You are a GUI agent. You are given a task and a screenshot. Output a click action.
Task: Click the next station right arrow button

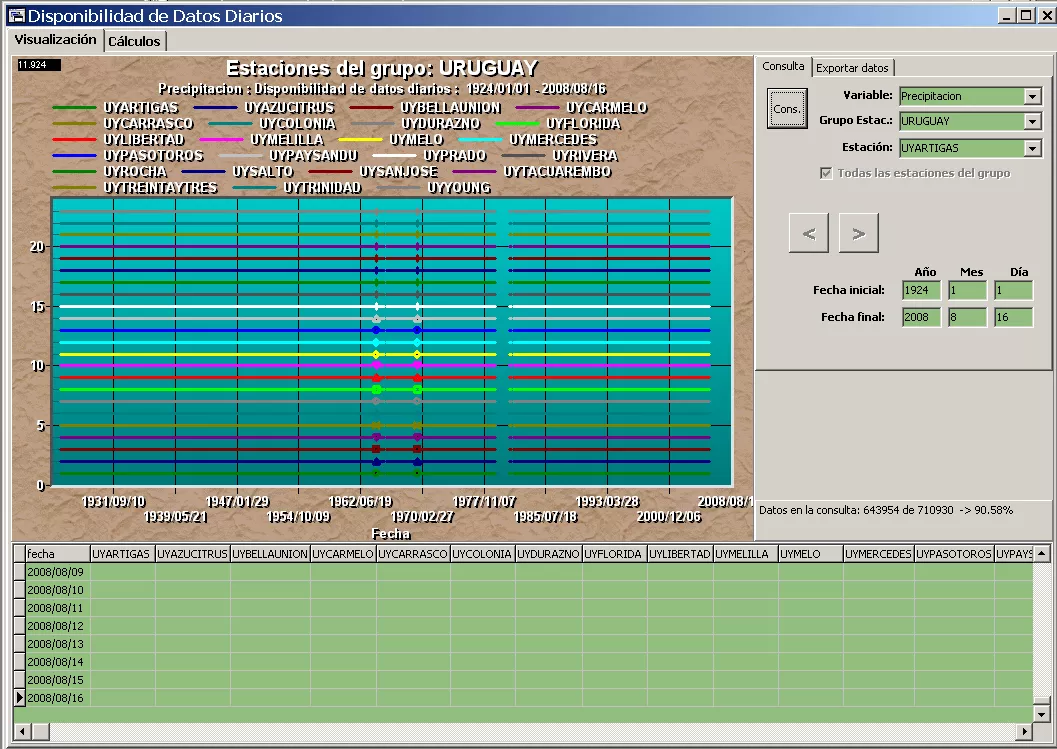(858, 233)
